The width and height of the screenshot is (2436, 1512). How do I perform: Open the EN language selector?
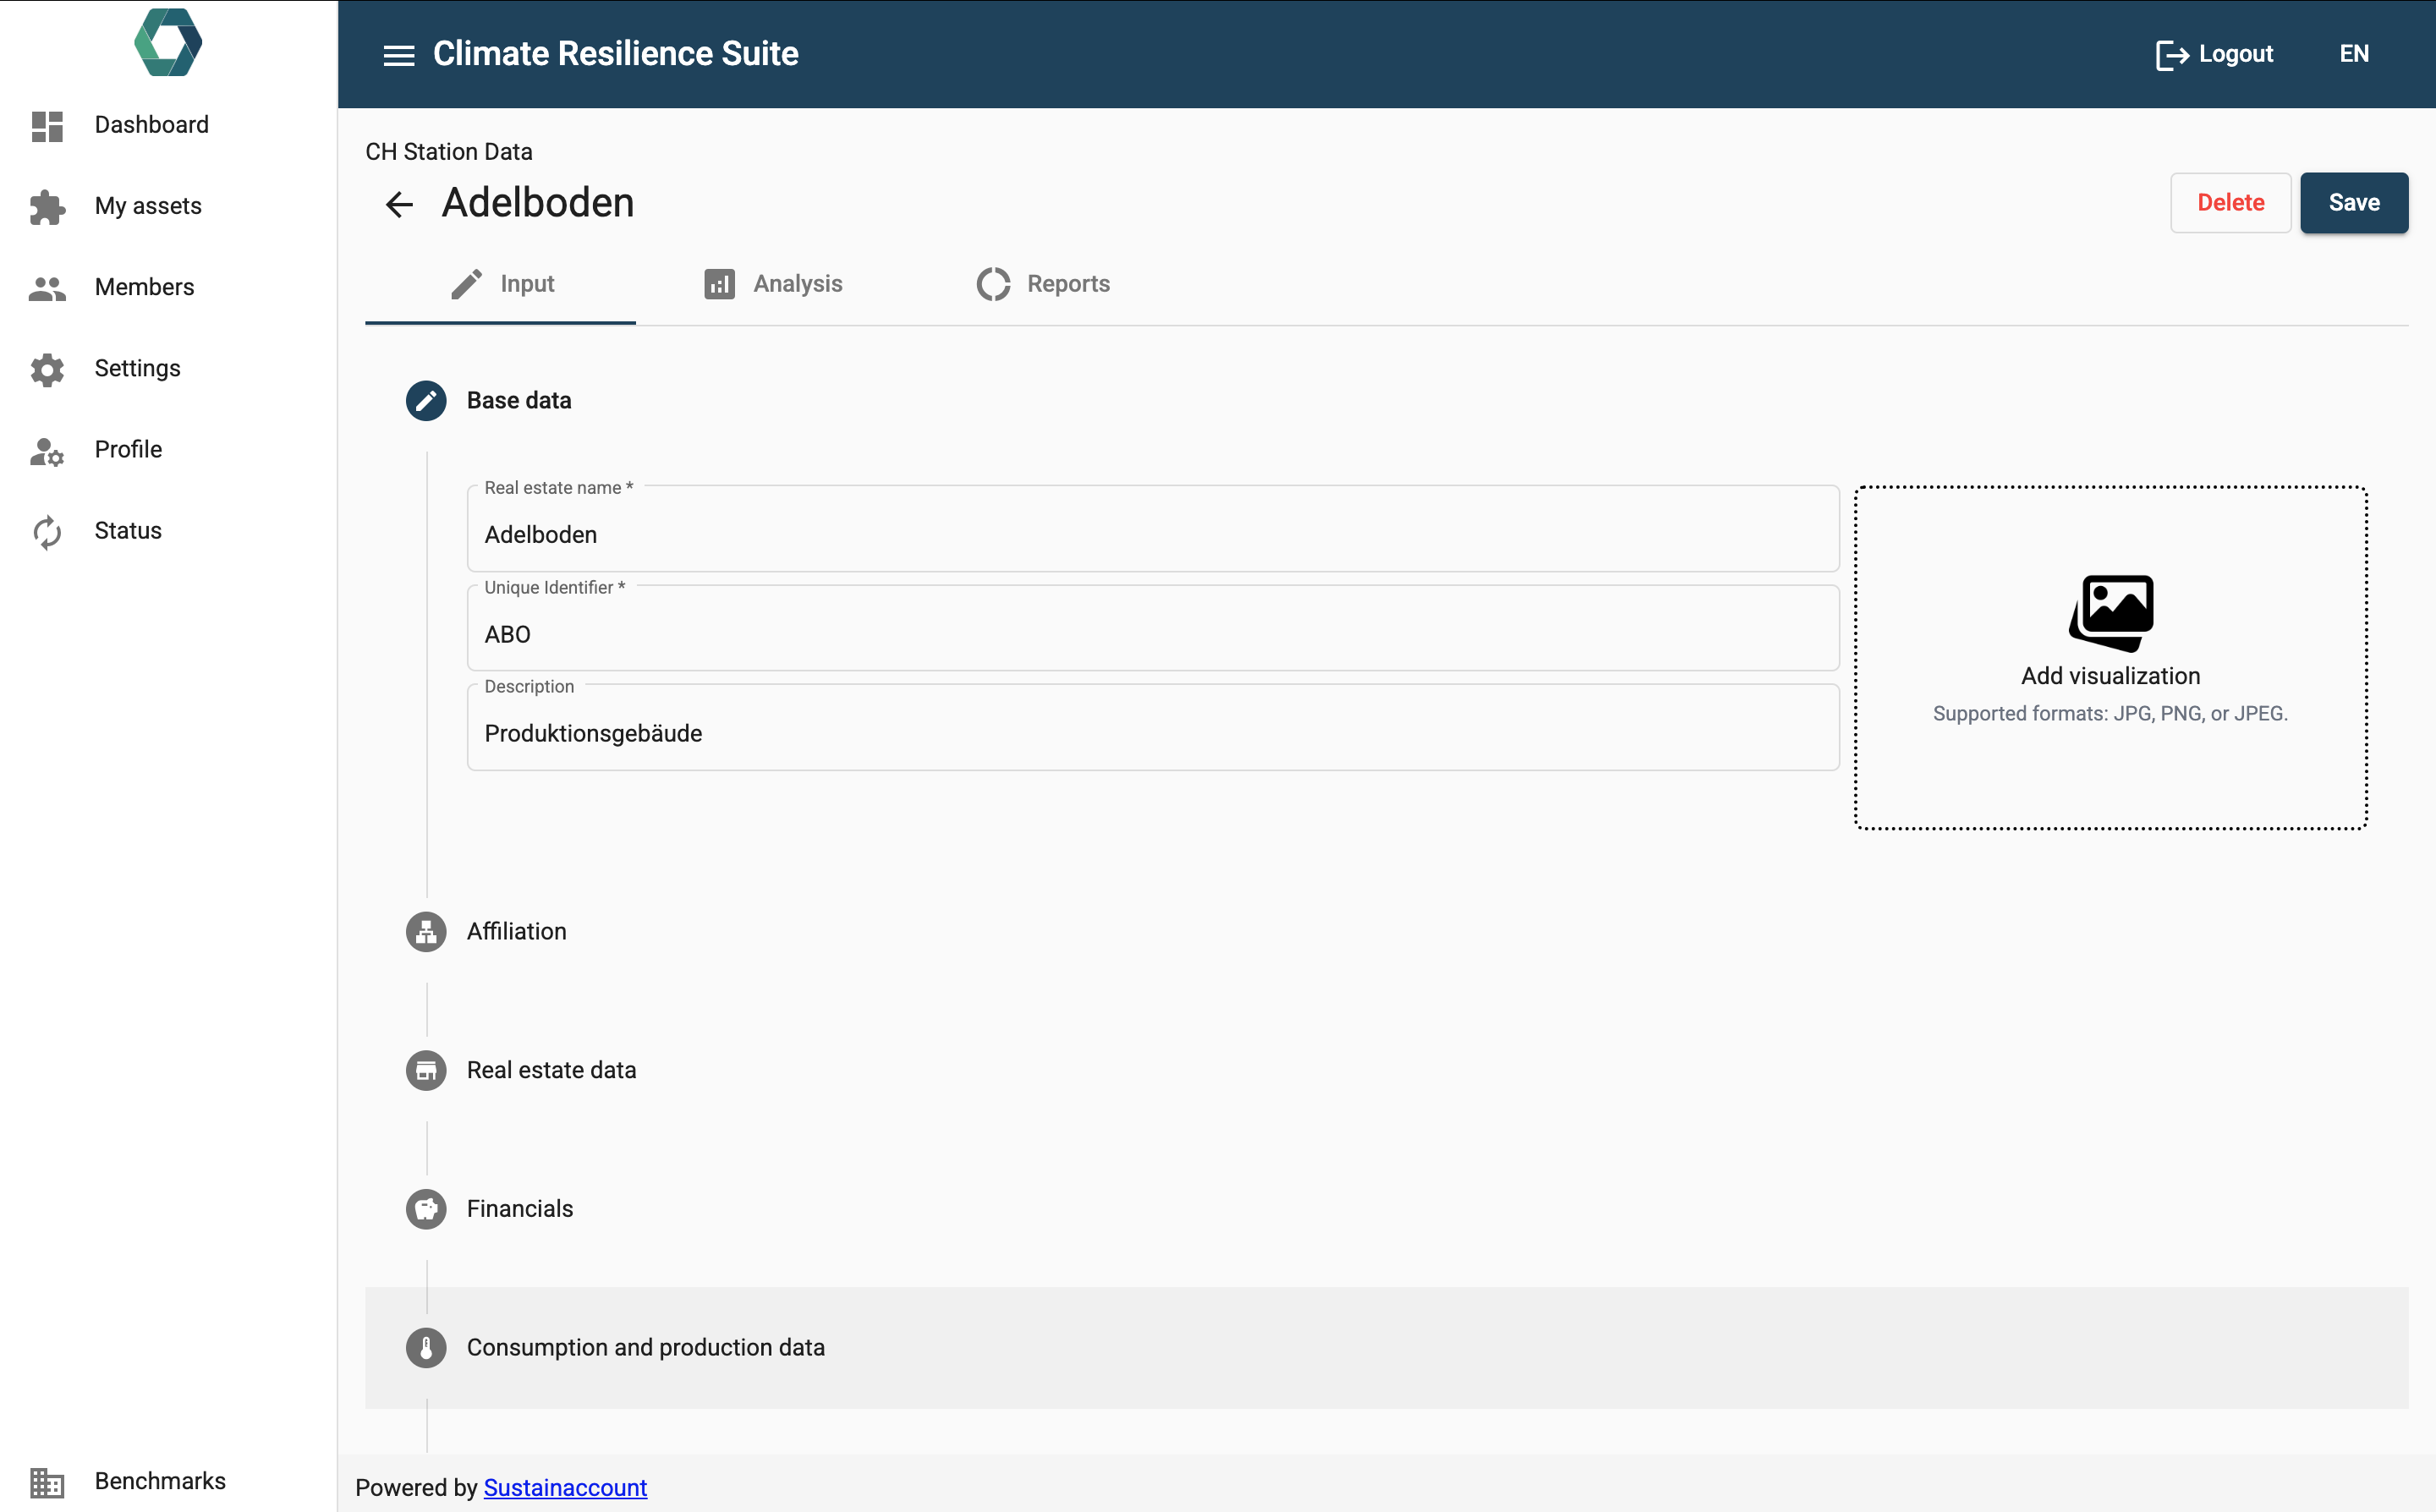[2353, 54]
